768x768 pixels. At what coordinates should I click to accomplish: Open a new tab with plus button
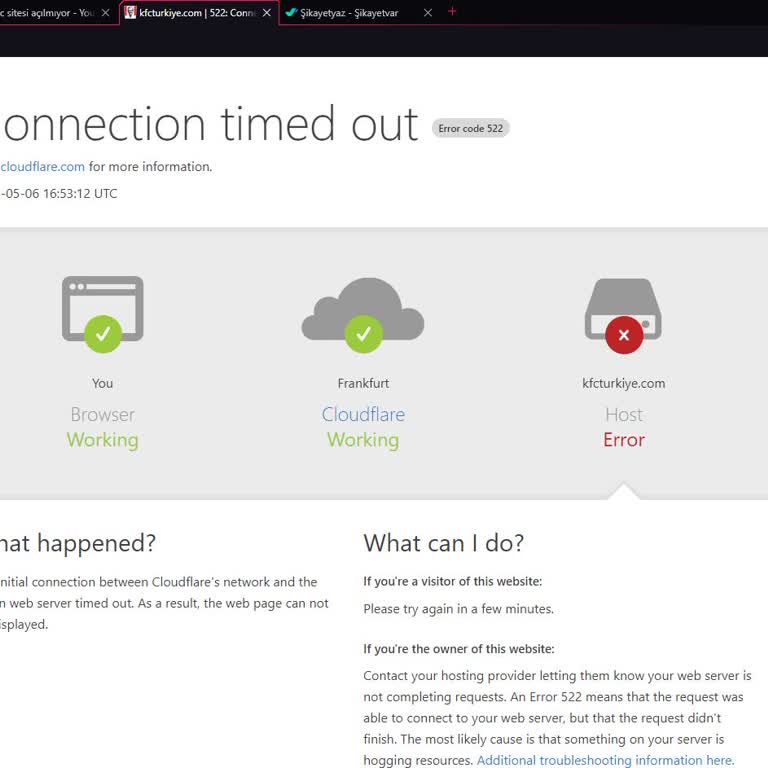452,11
